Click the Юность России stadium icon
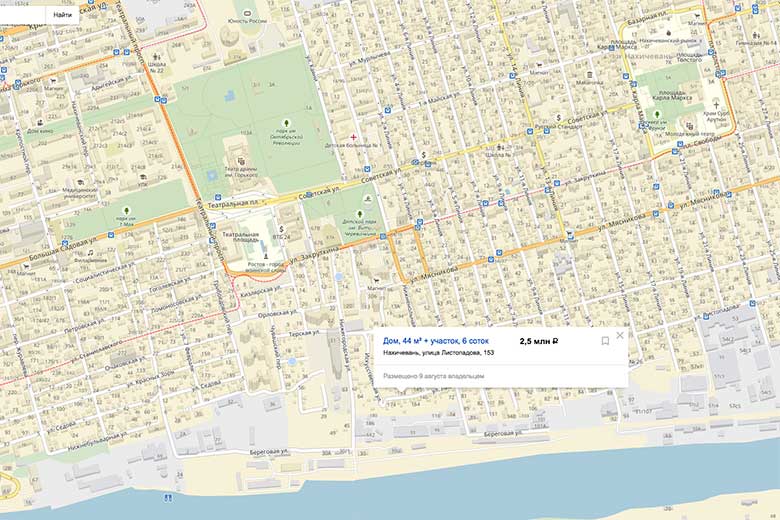Viewport: 780px width, 520px height. (x=247, y=12)
